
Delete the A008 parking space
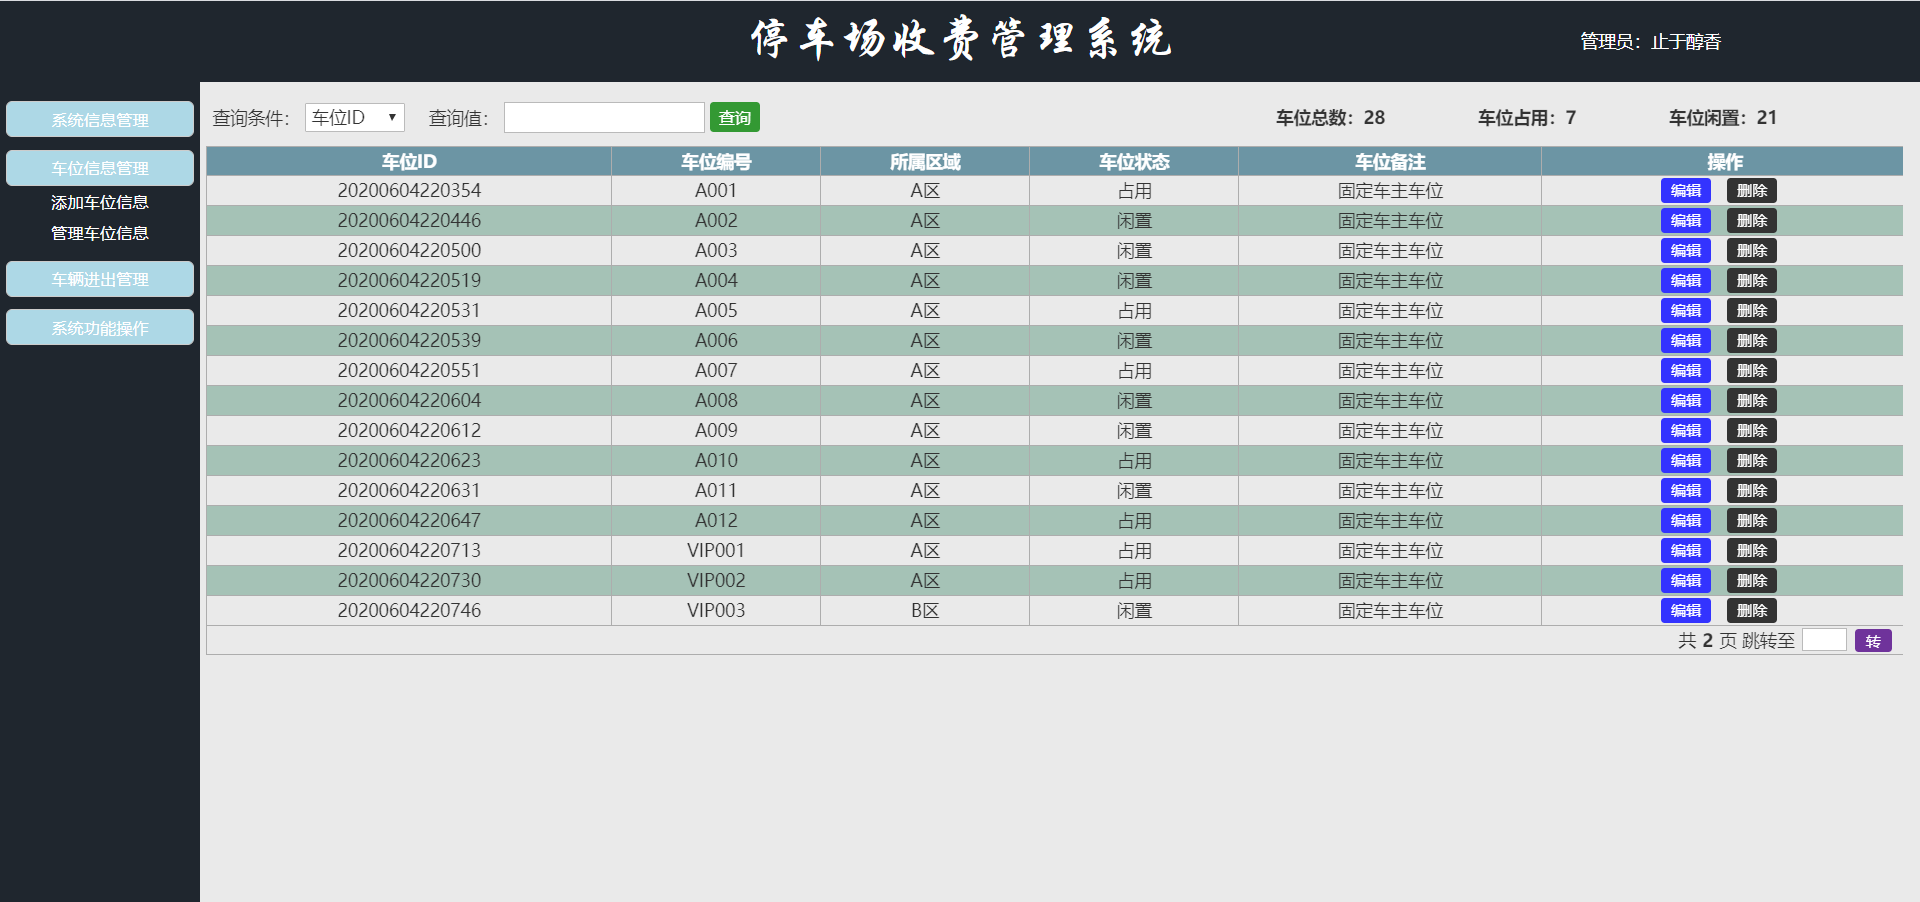pyautogui.click(x=1752, y=400)
